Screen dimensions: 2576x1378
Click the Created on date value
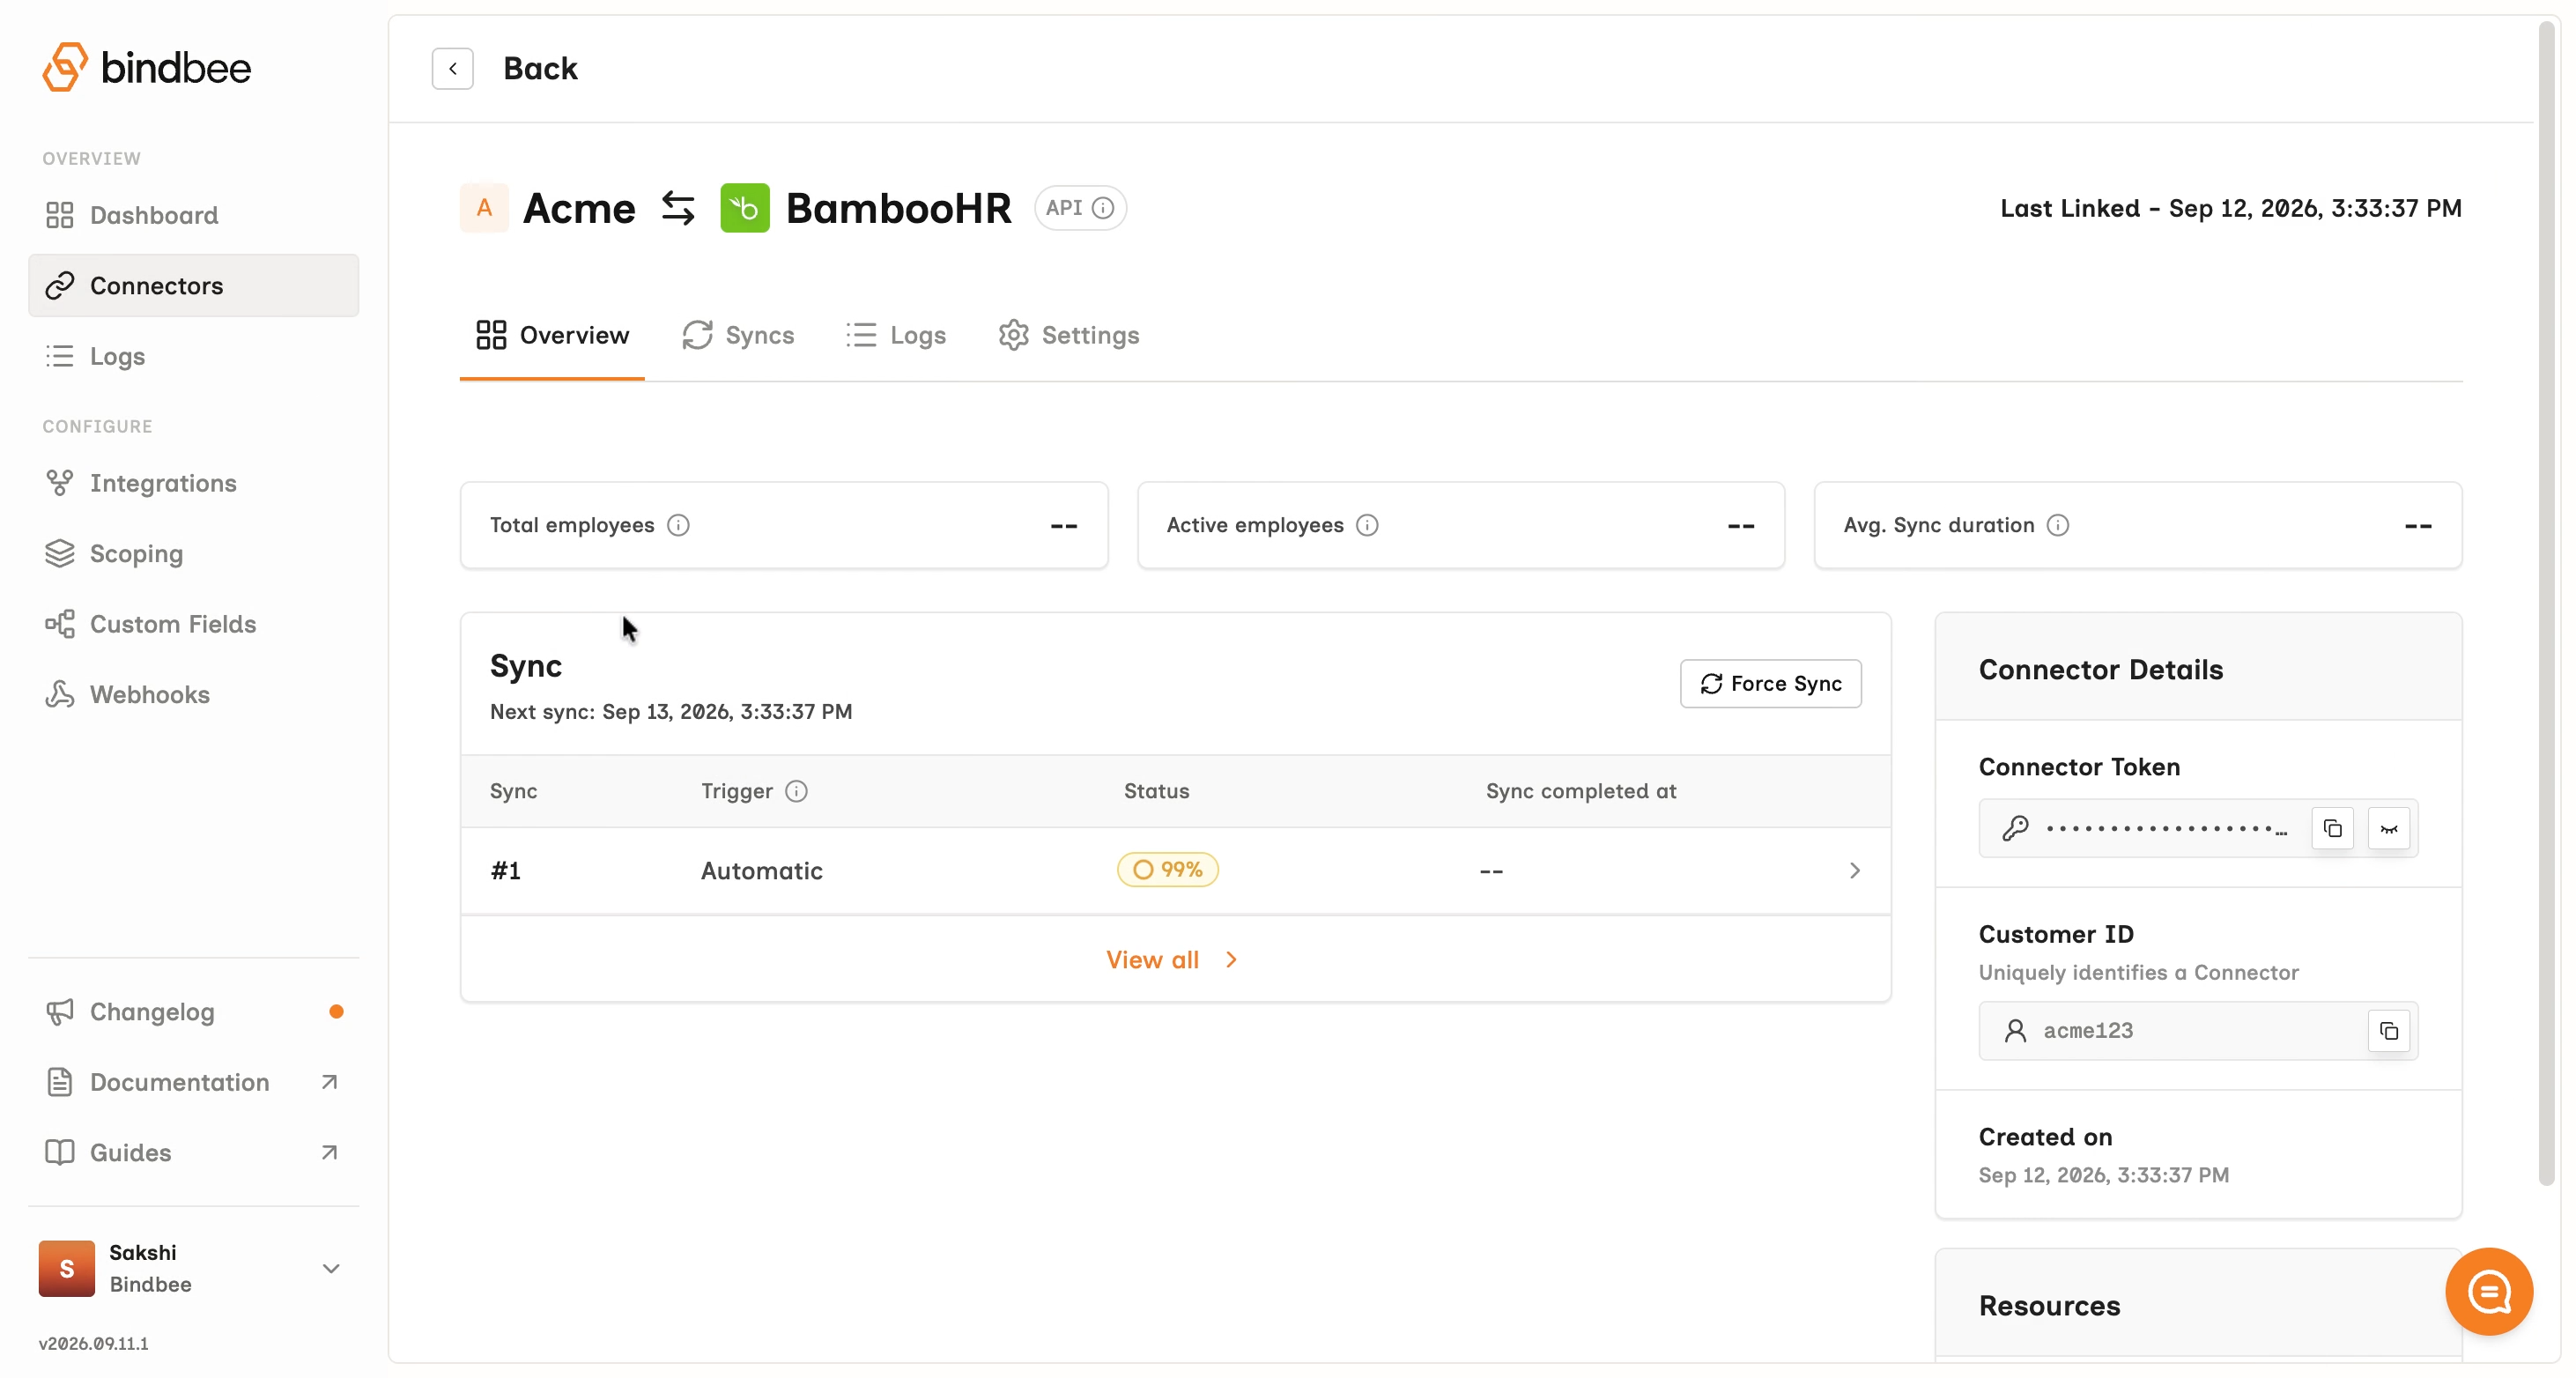2104,1175
